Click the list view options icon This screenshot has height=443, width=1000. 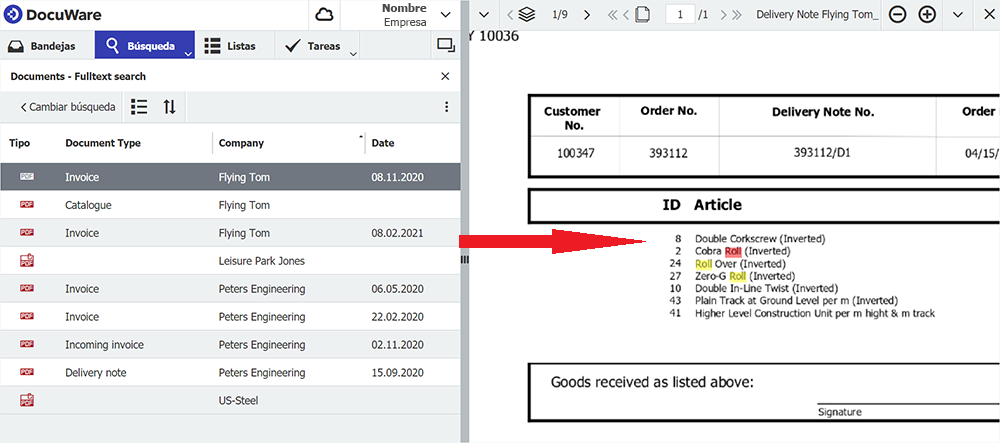139,107
